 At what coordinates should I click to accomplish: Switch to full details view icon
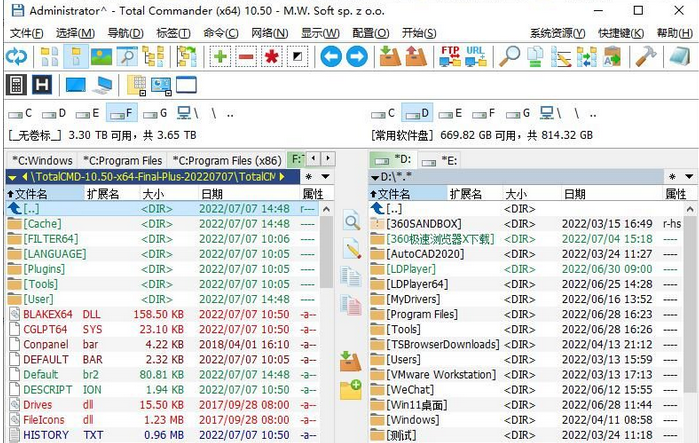click(x=75, y=57)
